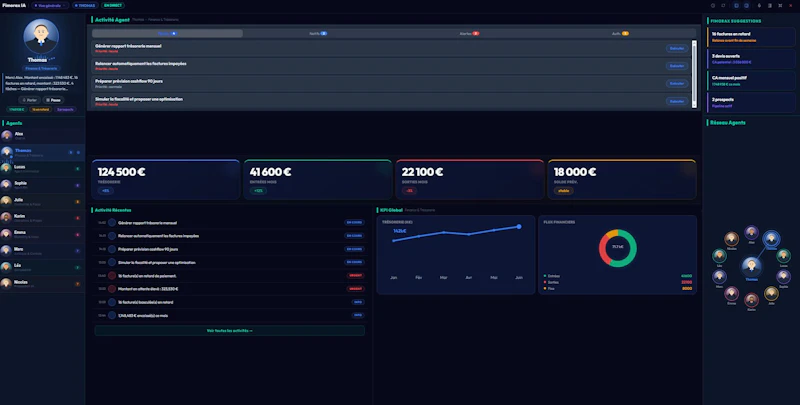Click Exécuter for 'Simuler la fiscalité' task
800x405 pixels.
(x=677, y=102)
